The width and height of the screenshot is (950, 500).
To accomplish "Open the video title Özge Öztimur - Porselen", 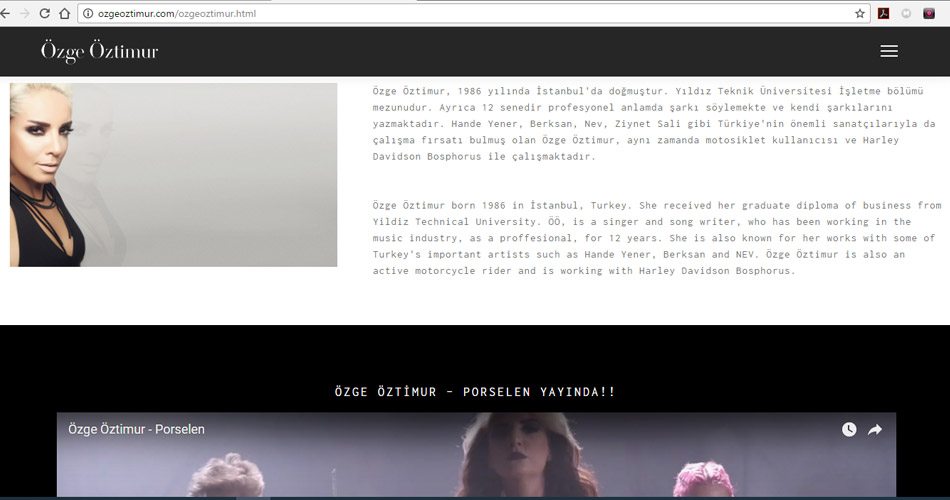I will point(136,429).
